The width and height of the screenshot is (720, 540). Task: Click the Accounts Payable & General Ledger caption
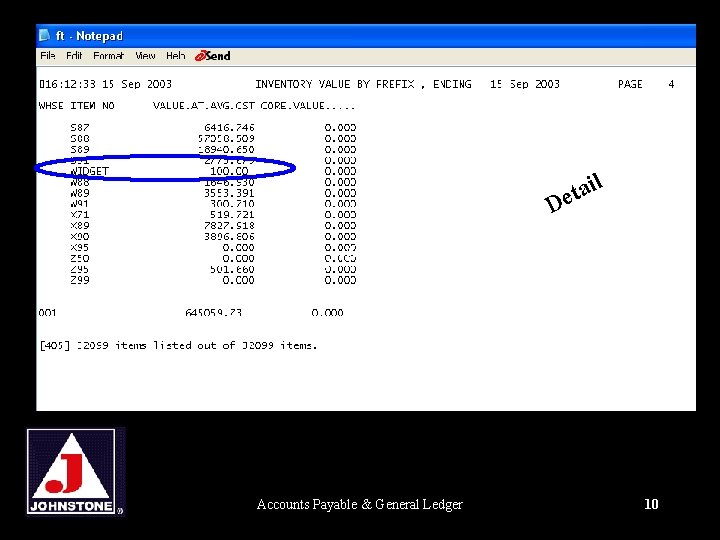pyautogui.click(x=360, y=504)
